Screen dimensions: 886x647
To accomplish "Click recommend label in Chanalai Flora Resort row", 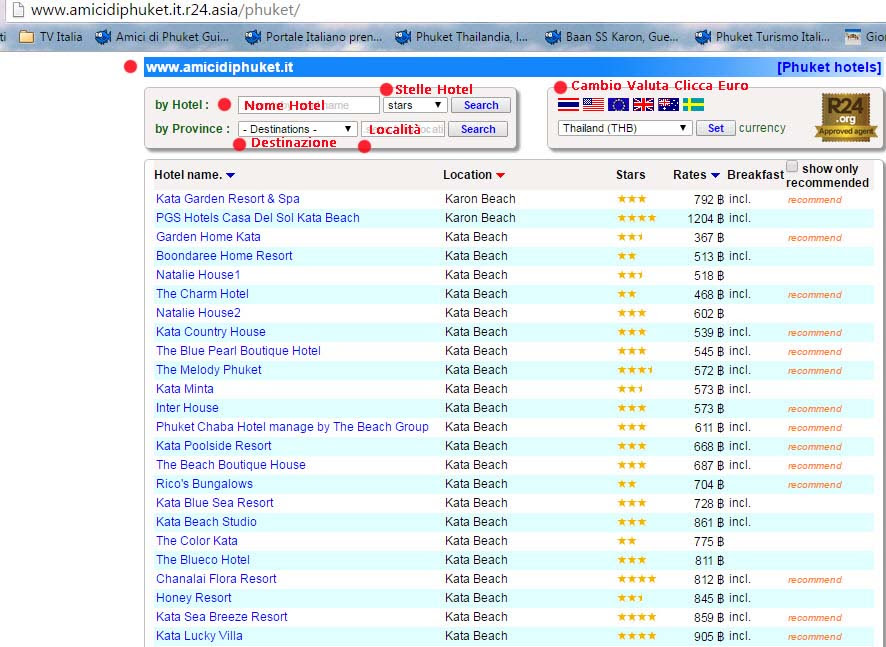I will [815, 580].
